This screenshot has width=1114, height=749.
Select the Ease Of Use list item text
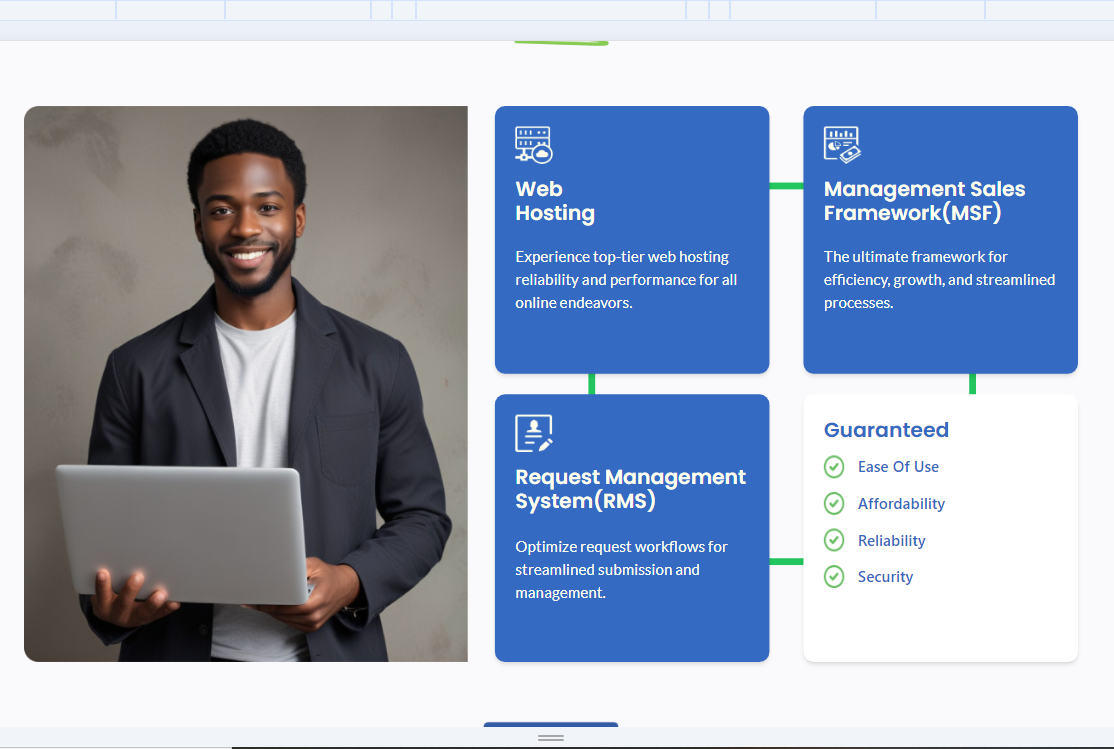898,467
